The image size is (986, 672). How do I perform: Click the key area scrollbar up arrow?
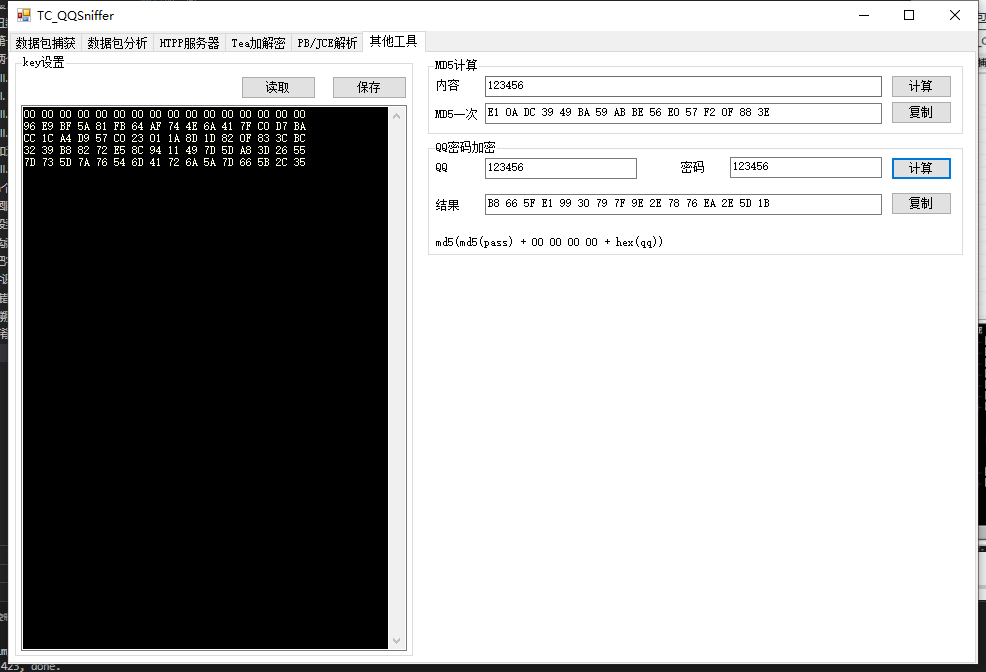click(397, 116)
